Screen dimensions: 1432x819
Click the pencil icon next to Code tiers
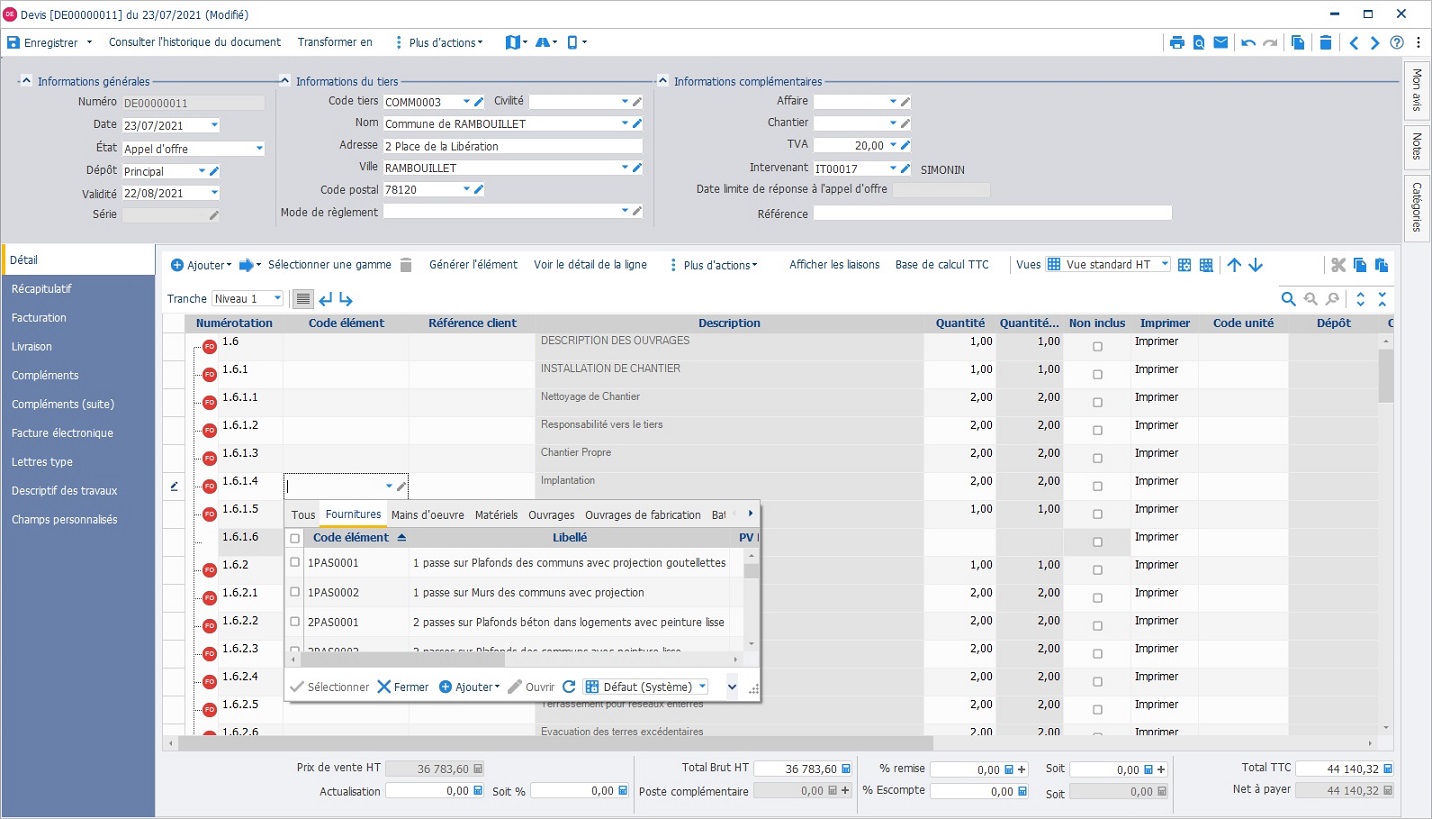[479, 102]
